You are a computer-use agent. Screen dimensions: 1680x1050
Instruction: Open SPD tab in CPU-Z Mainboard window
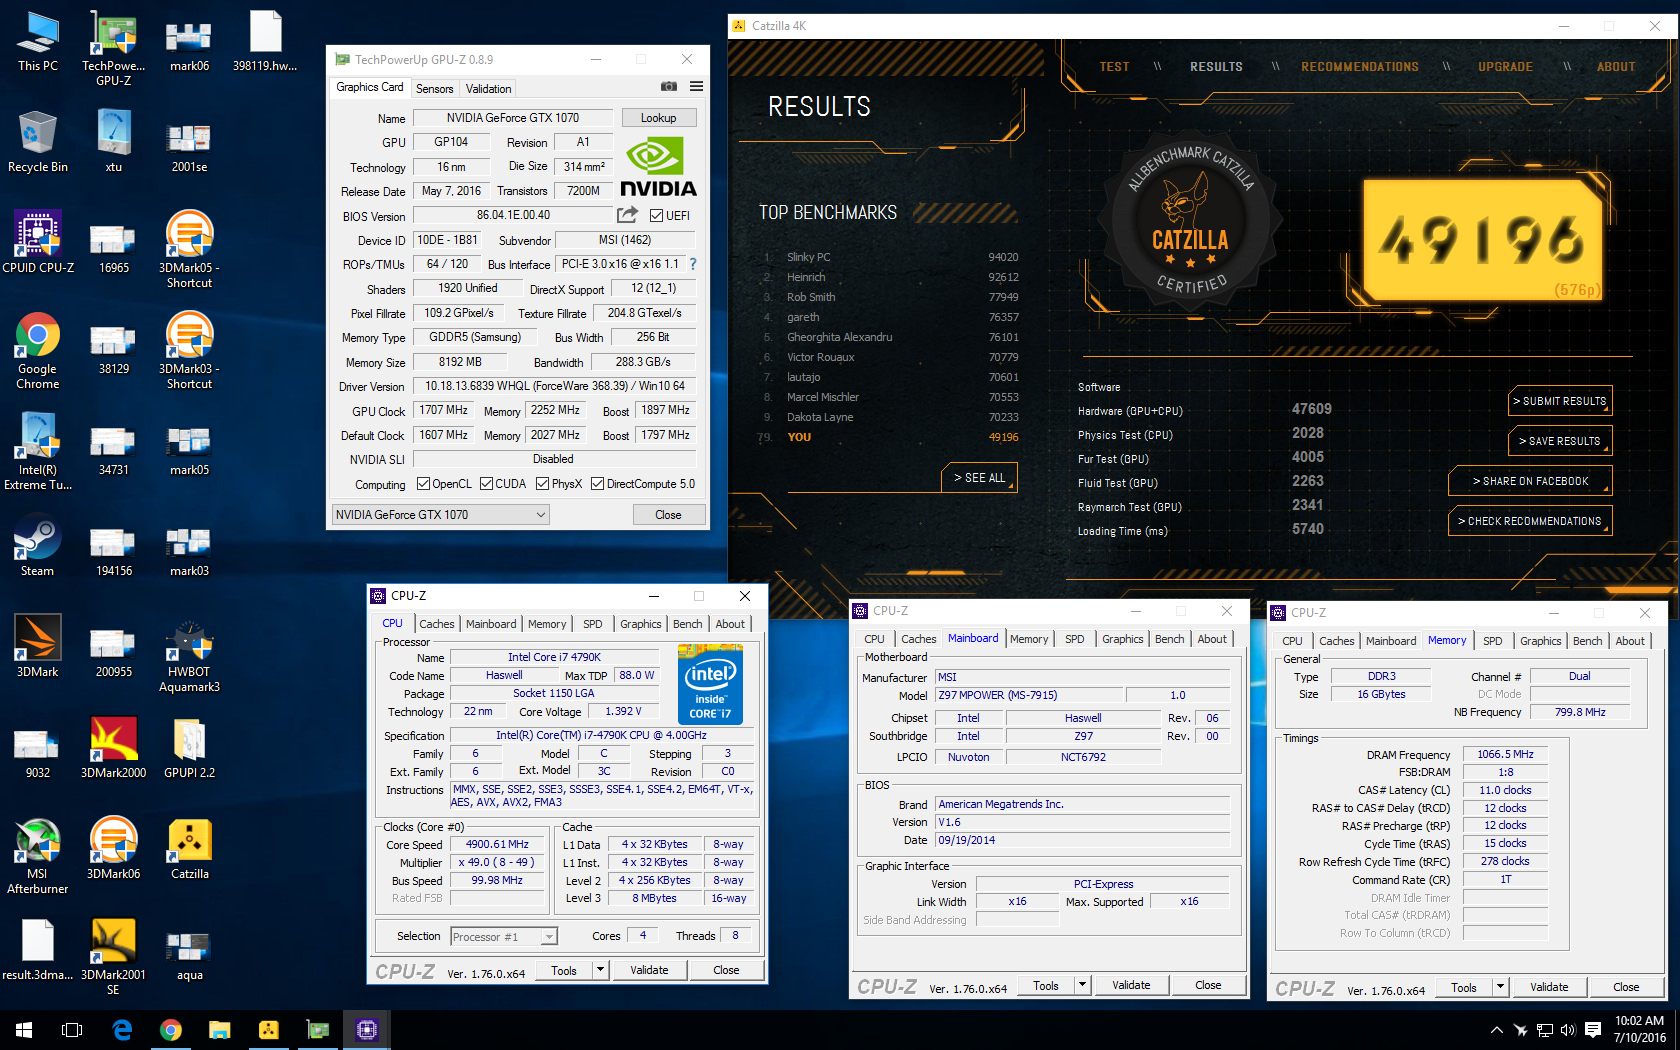click(x=1074, y=639)
